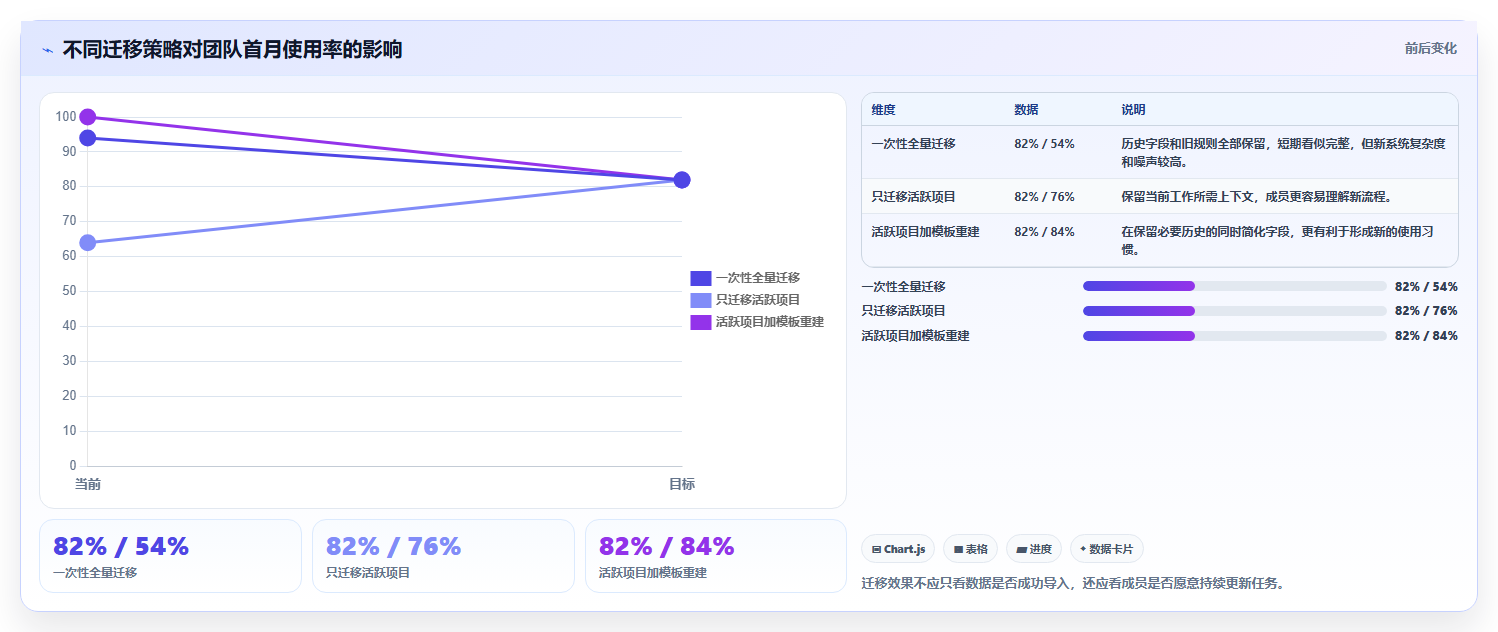Image resolution: width=1498 pixels, height=632 pixels.
Task: Toggle the 活跃项目加模板重建 series in the chart legend
Action: click(757, 322)
